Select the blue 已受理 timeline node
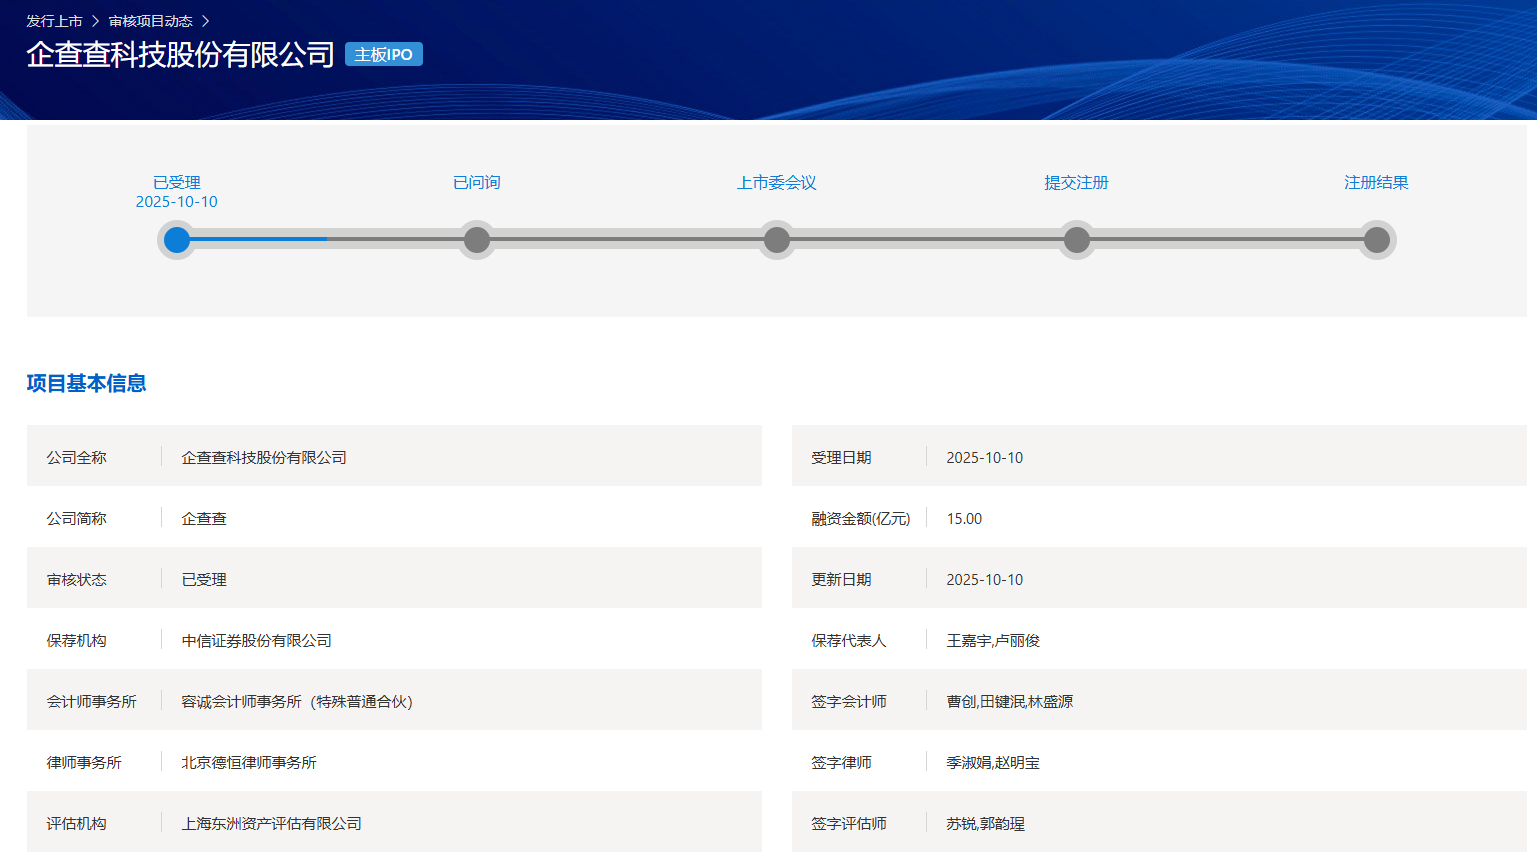The height and width of the screenshot is (856, 1537). [x=177, y=240]
